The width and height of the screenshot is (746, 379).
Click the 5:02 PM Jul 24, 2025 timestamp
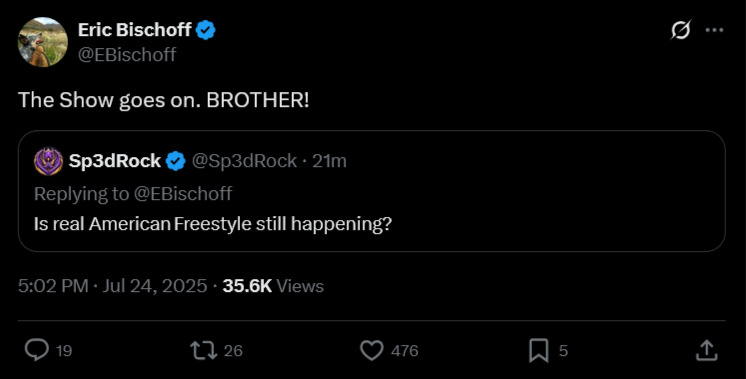pyautogui.click(x=113, y=286)
